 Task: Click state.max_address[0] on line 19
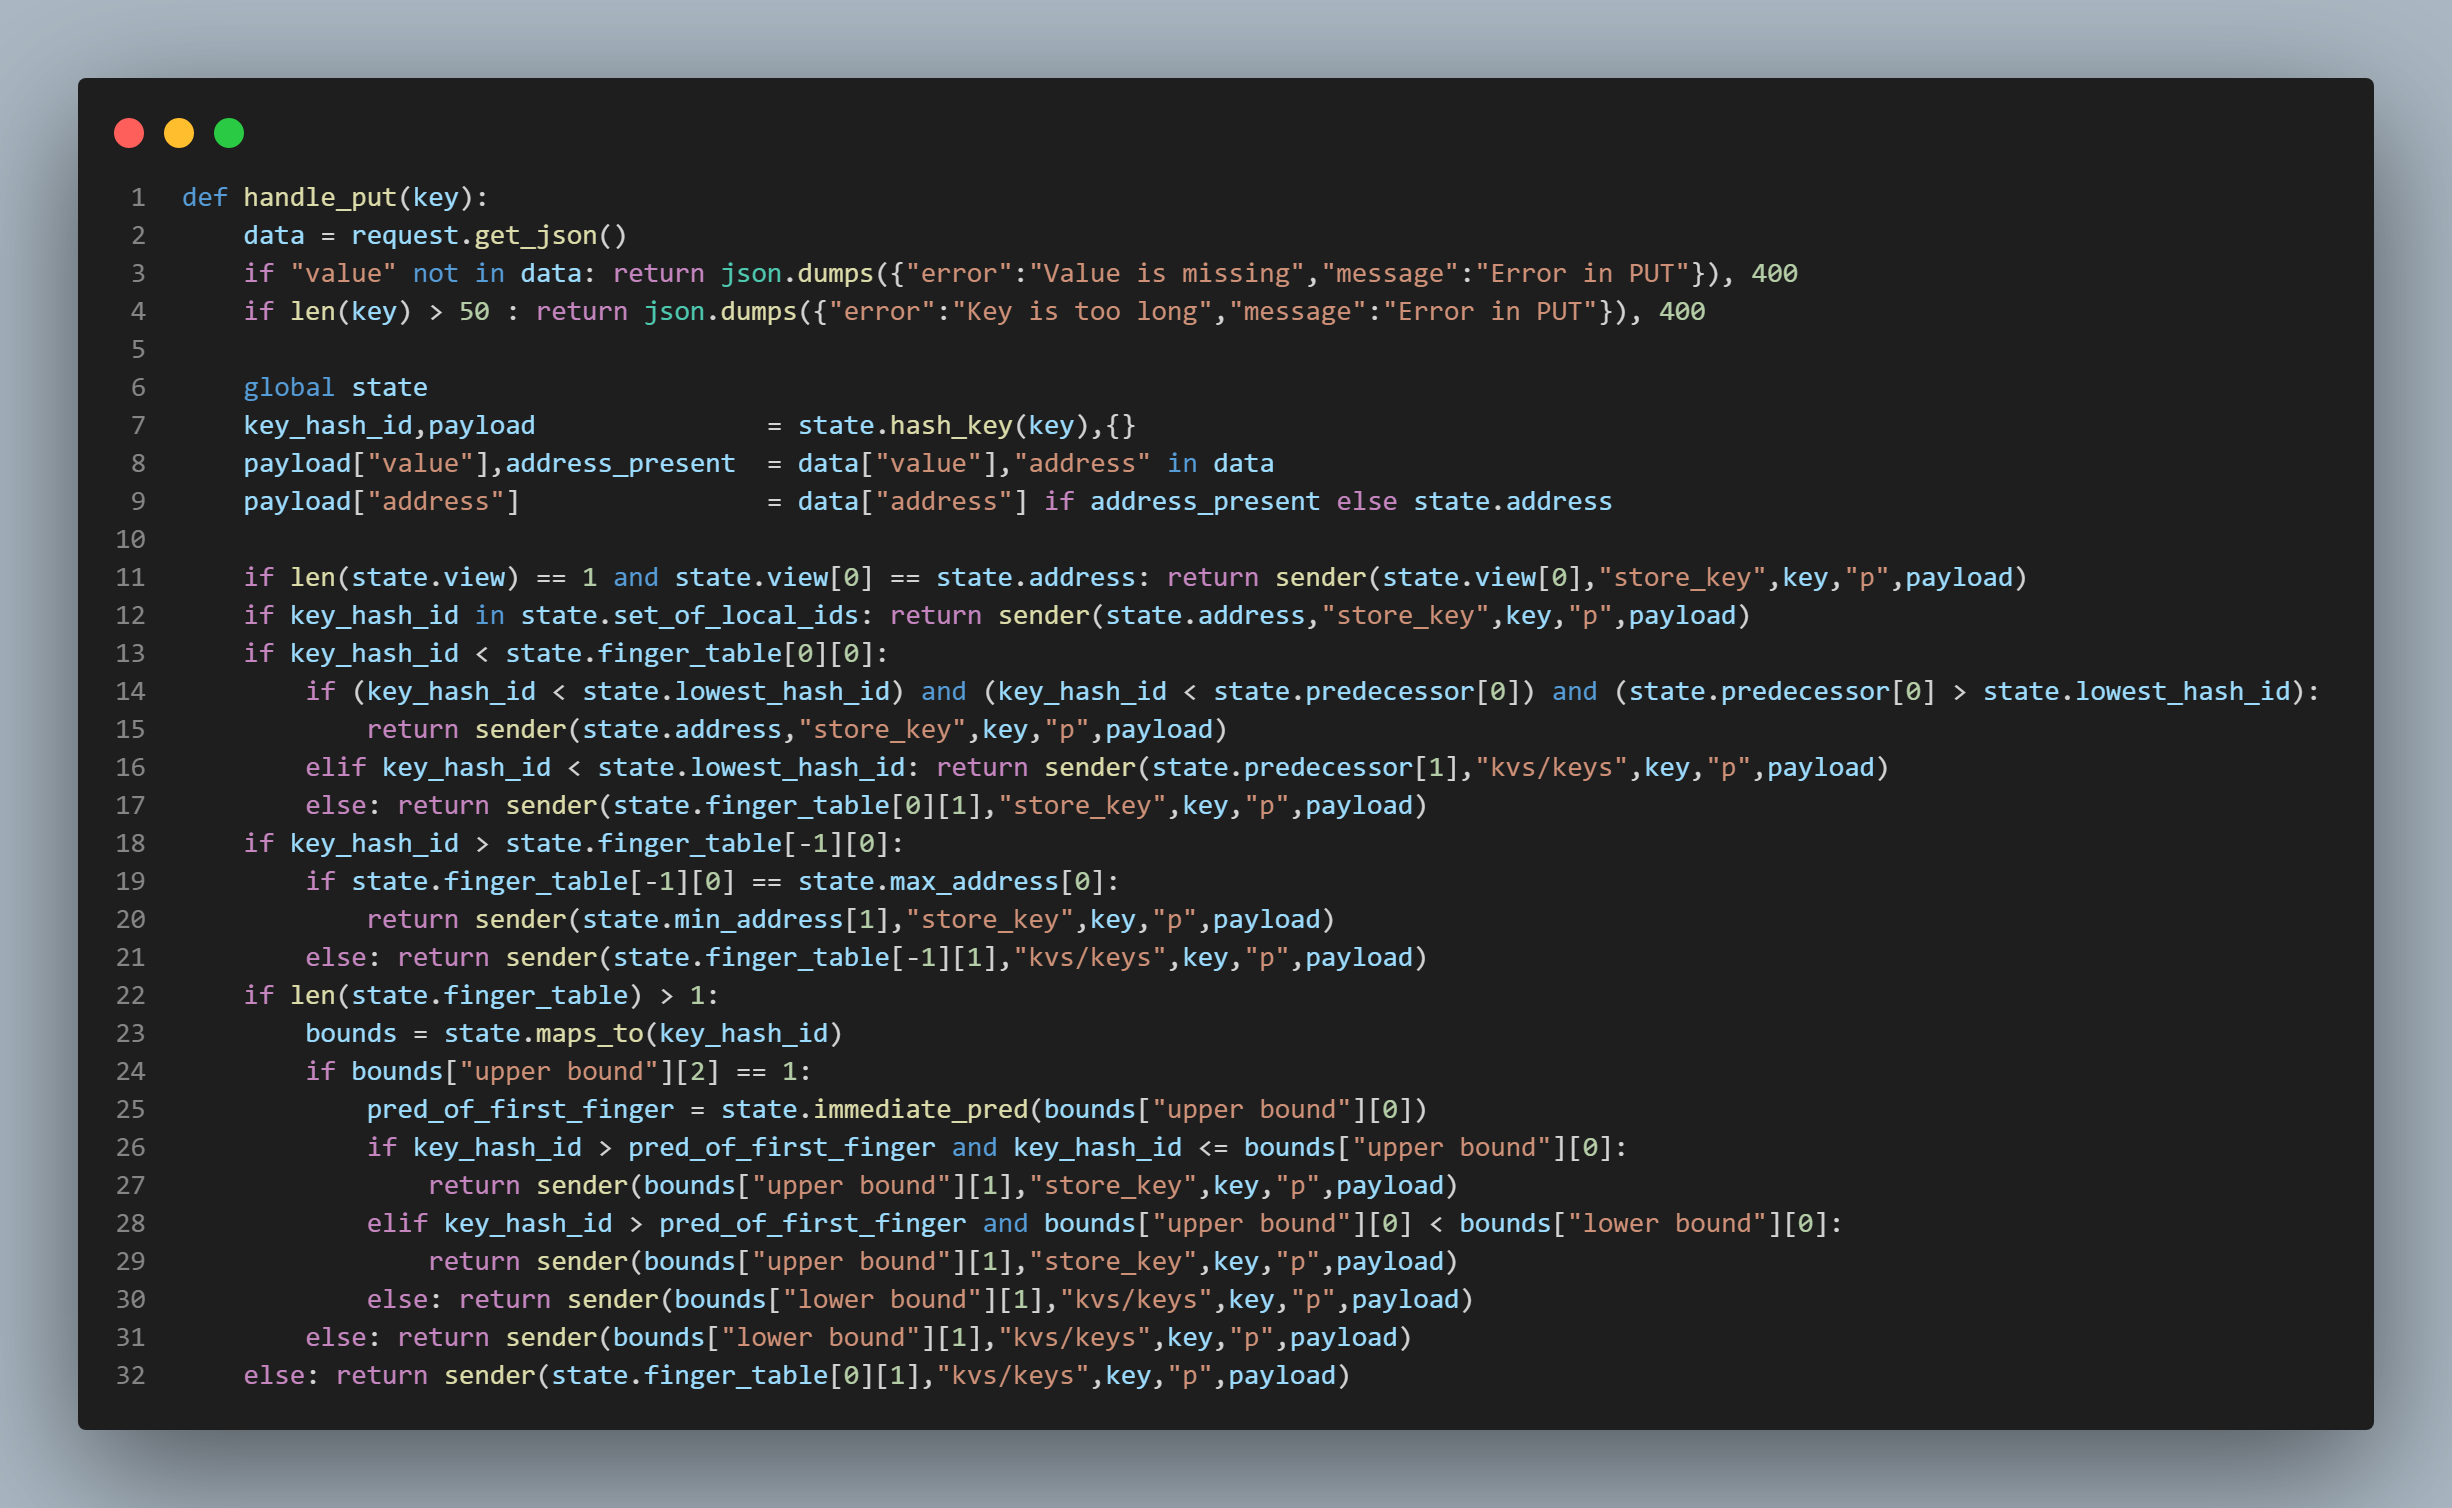click(951, 881)
